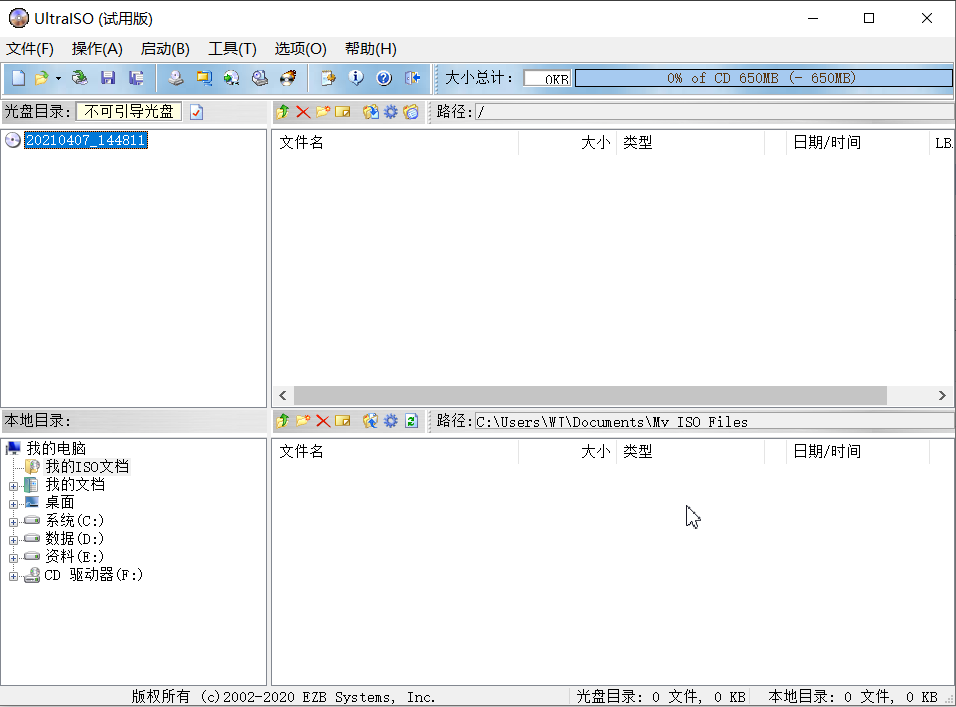Expand the CD 驱动器(F:) node

tap(13, 576)
